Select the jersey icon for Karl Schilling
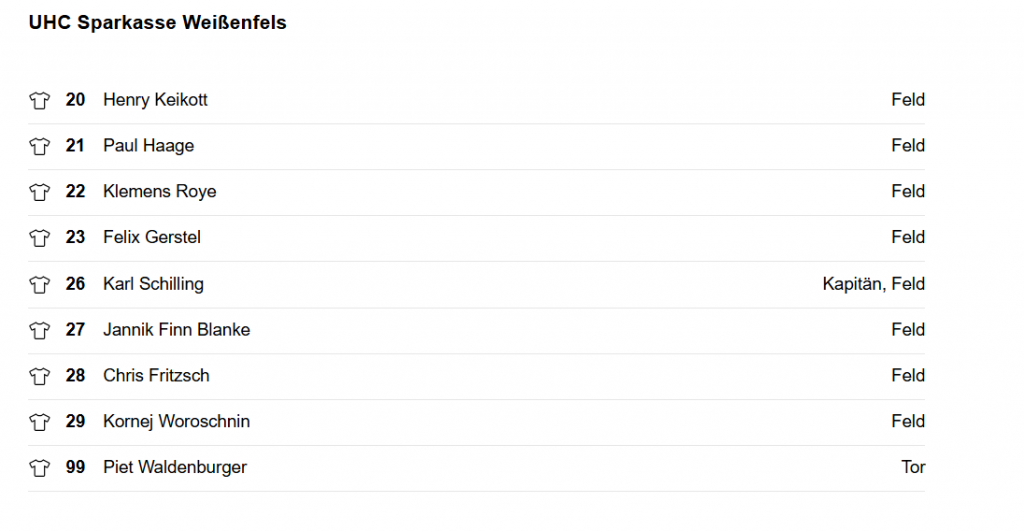Screen dimensions: 1024x531 (x=39, y=285)
